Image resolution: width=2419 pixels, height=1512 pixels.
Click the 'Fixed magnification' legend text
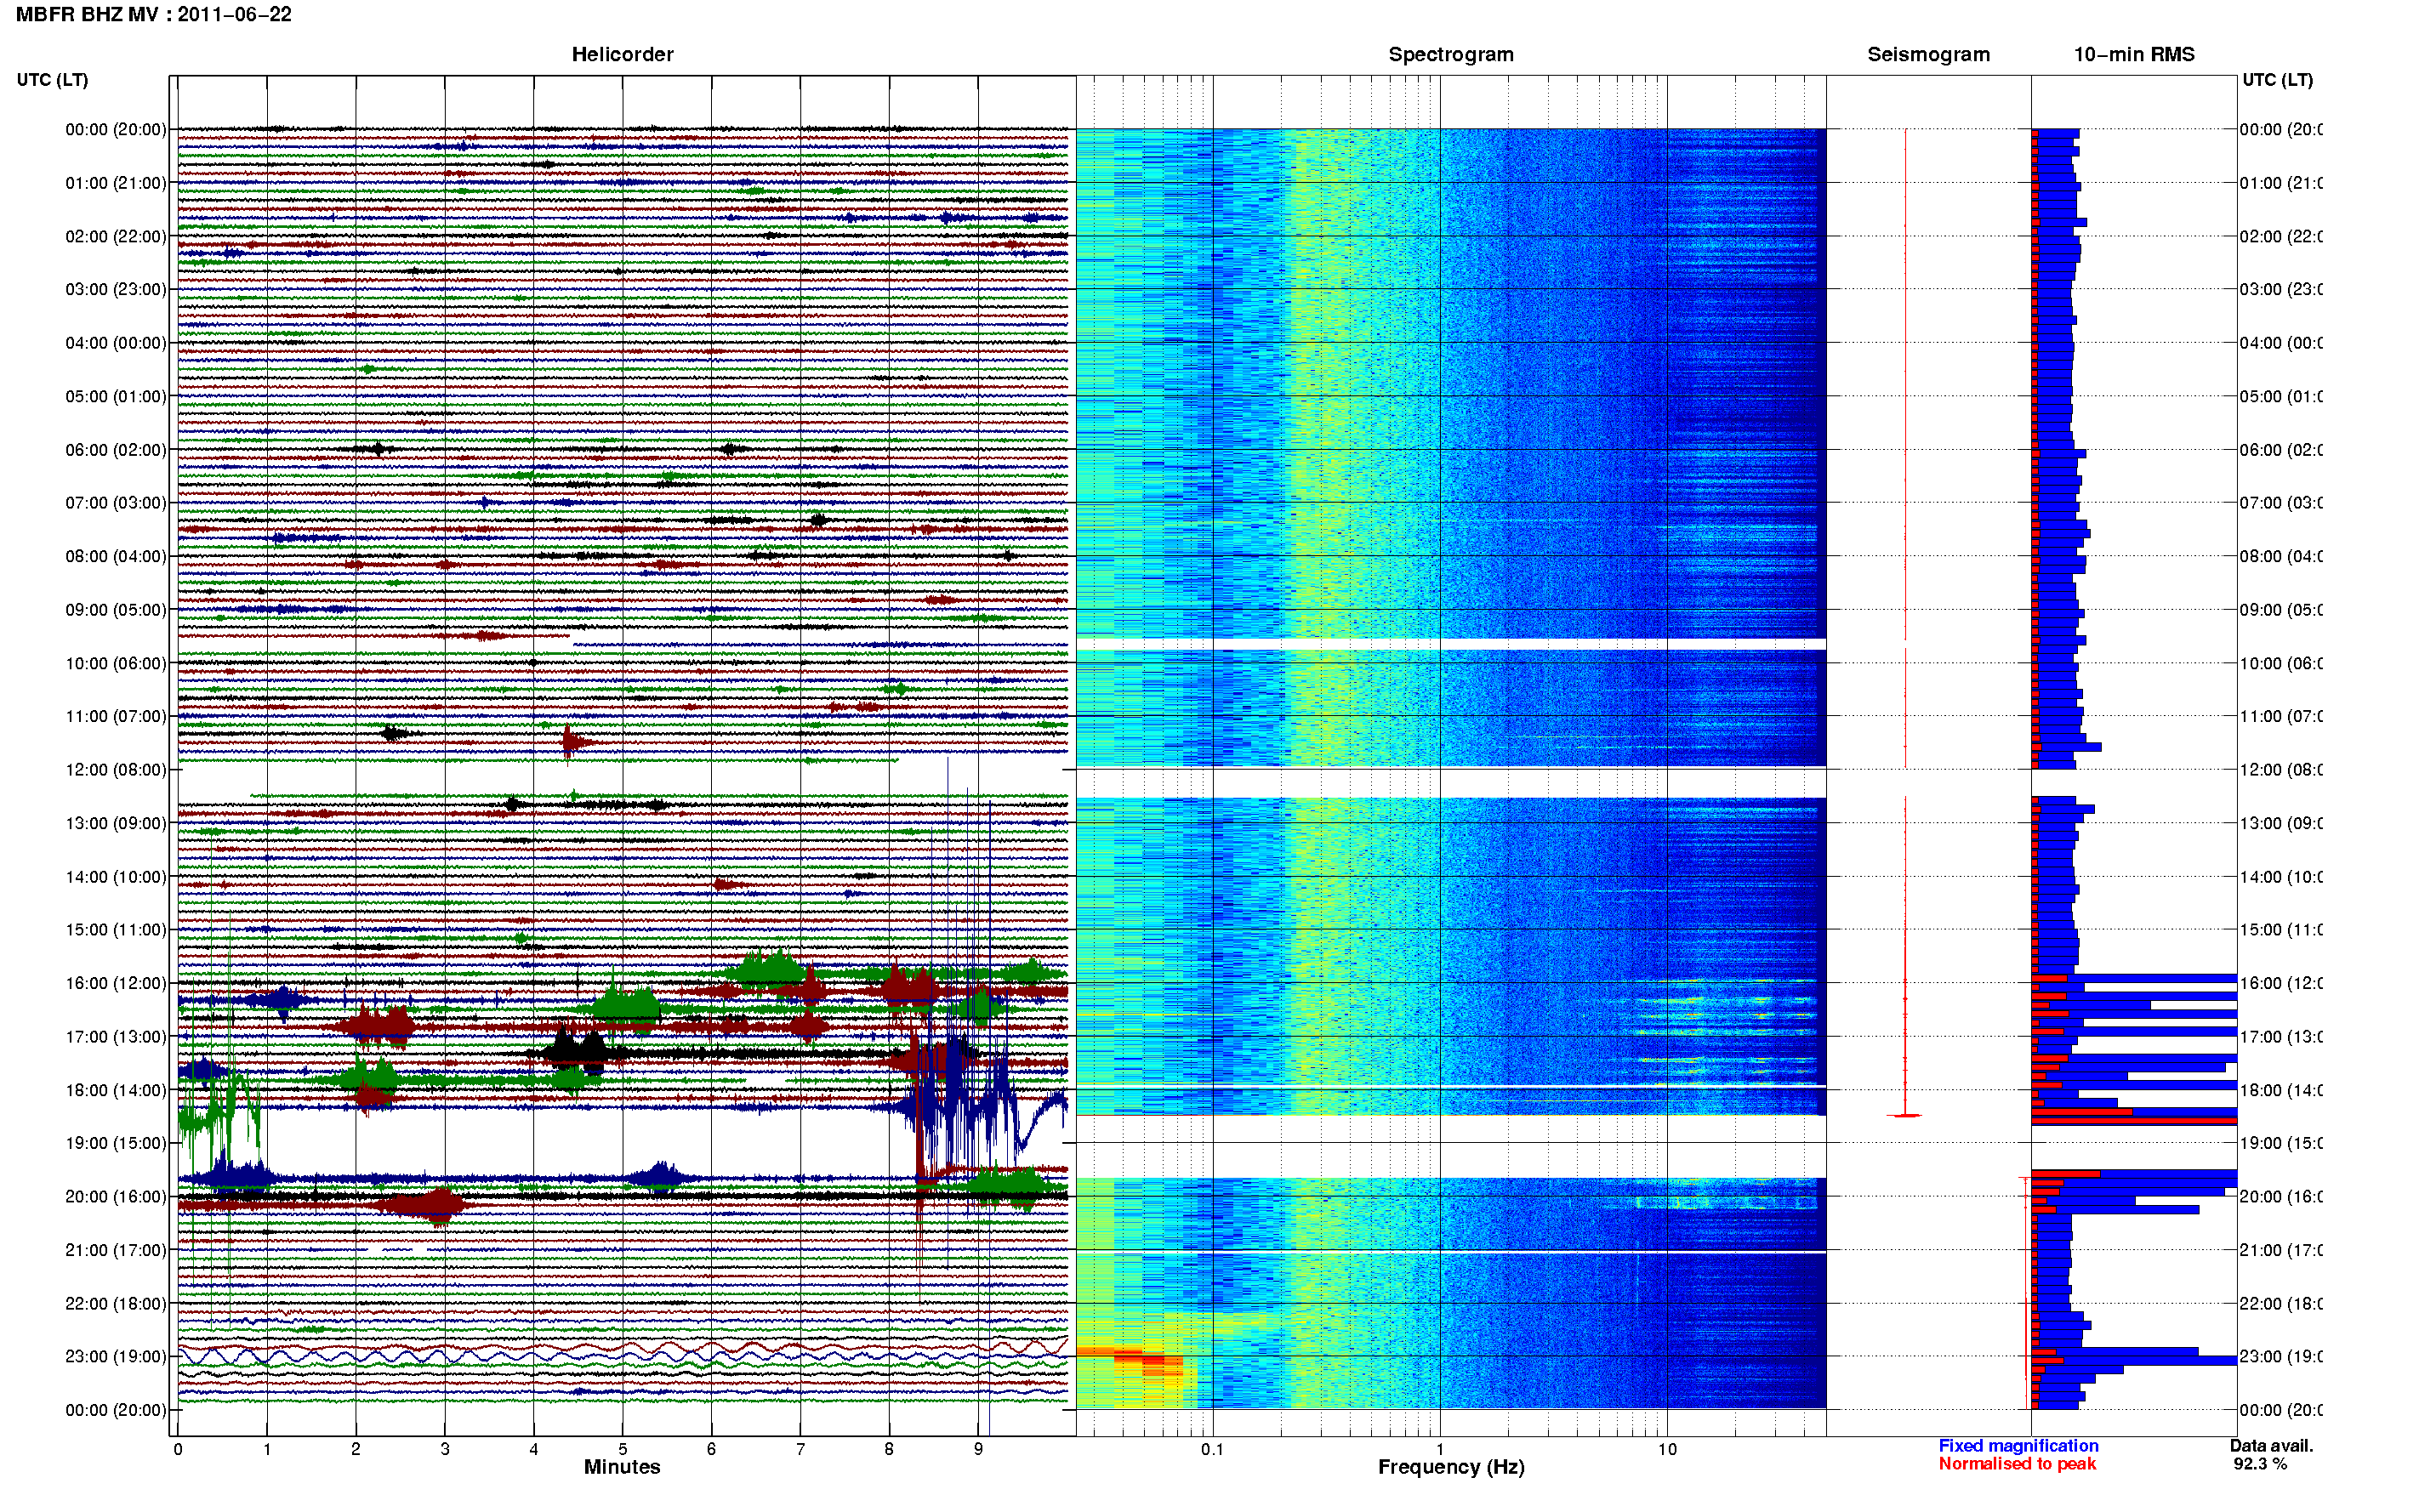pos(2018,1446)
